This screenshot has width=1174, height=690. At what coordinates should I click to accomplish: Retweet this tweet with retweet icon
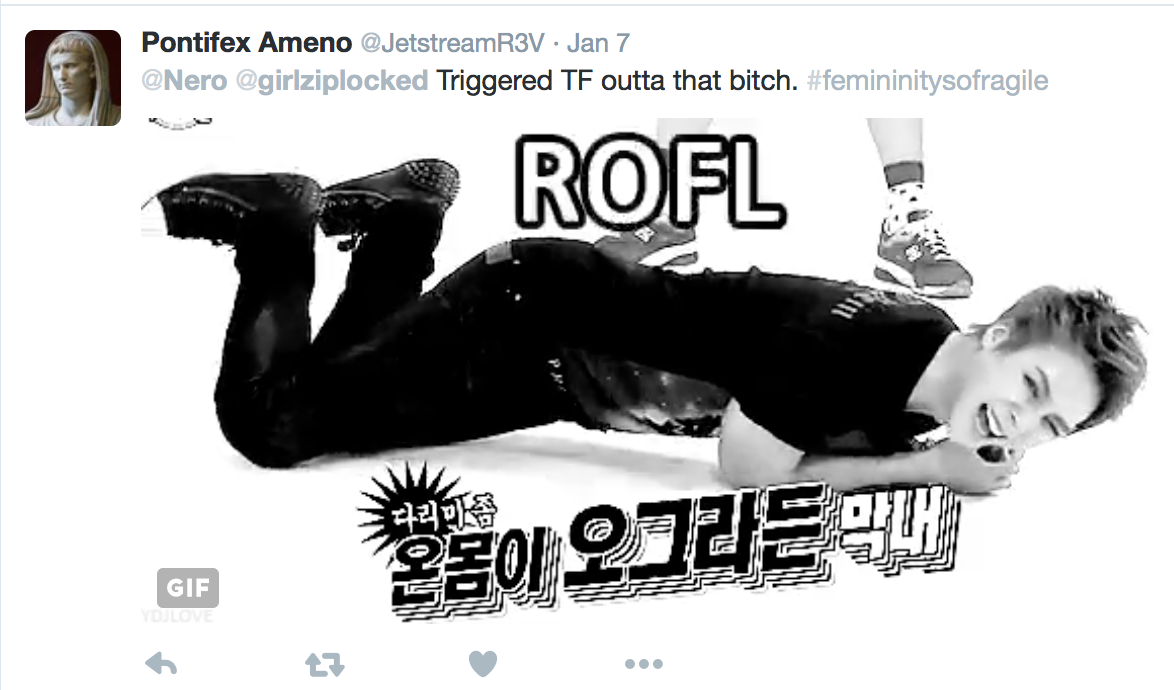tap(324, 664)
